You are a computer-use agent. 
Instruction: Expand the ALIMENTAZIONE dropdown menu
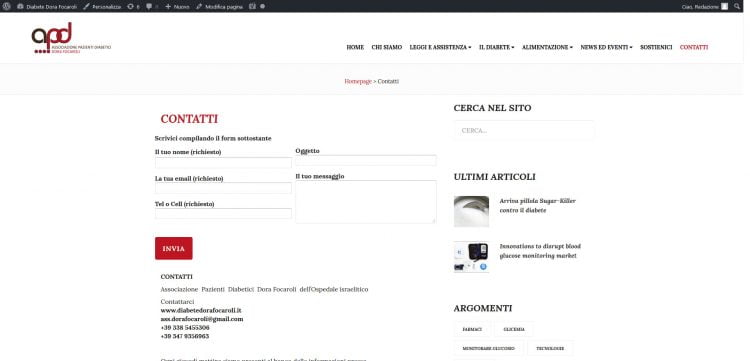[x=547, y=47]
